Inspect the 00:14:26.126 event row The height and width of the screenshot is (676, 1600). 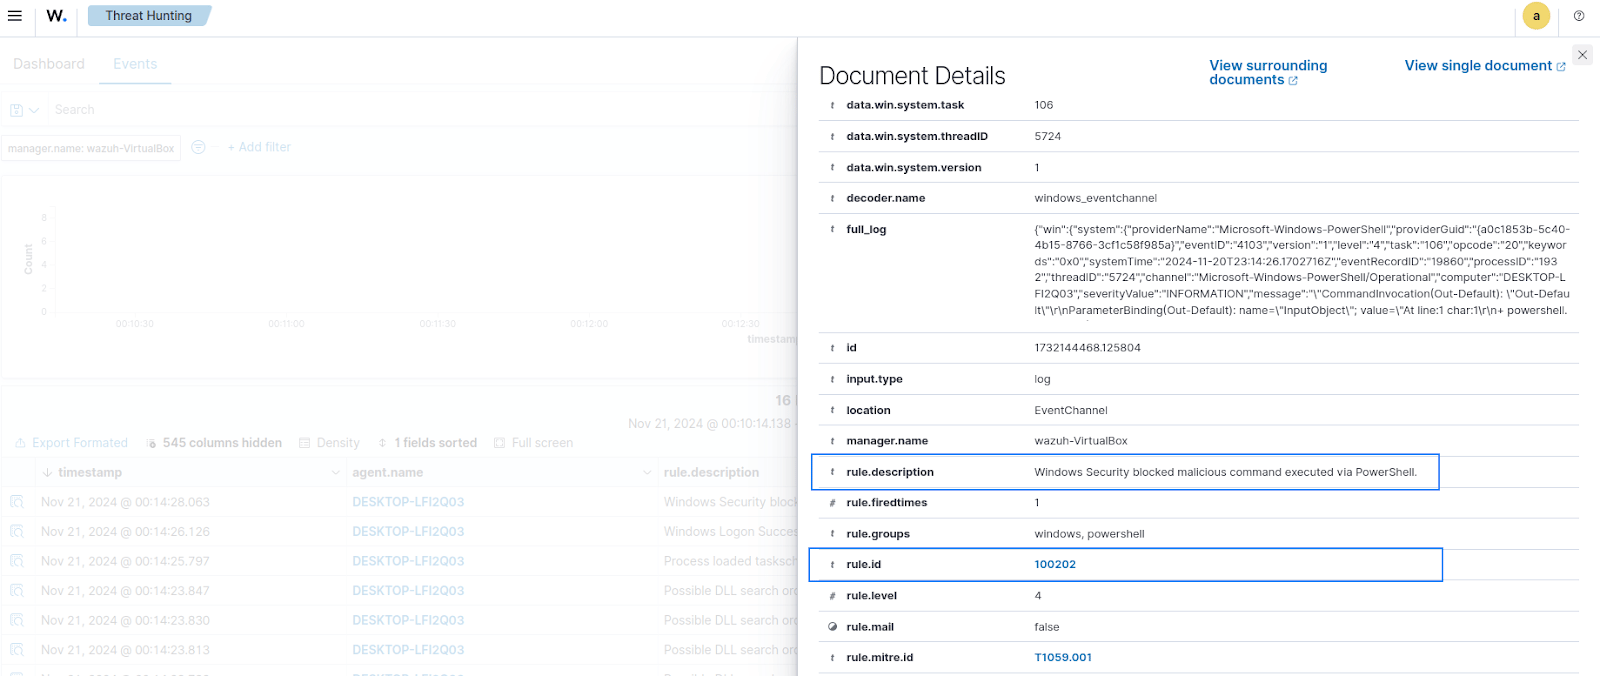[x=17, y=532]
